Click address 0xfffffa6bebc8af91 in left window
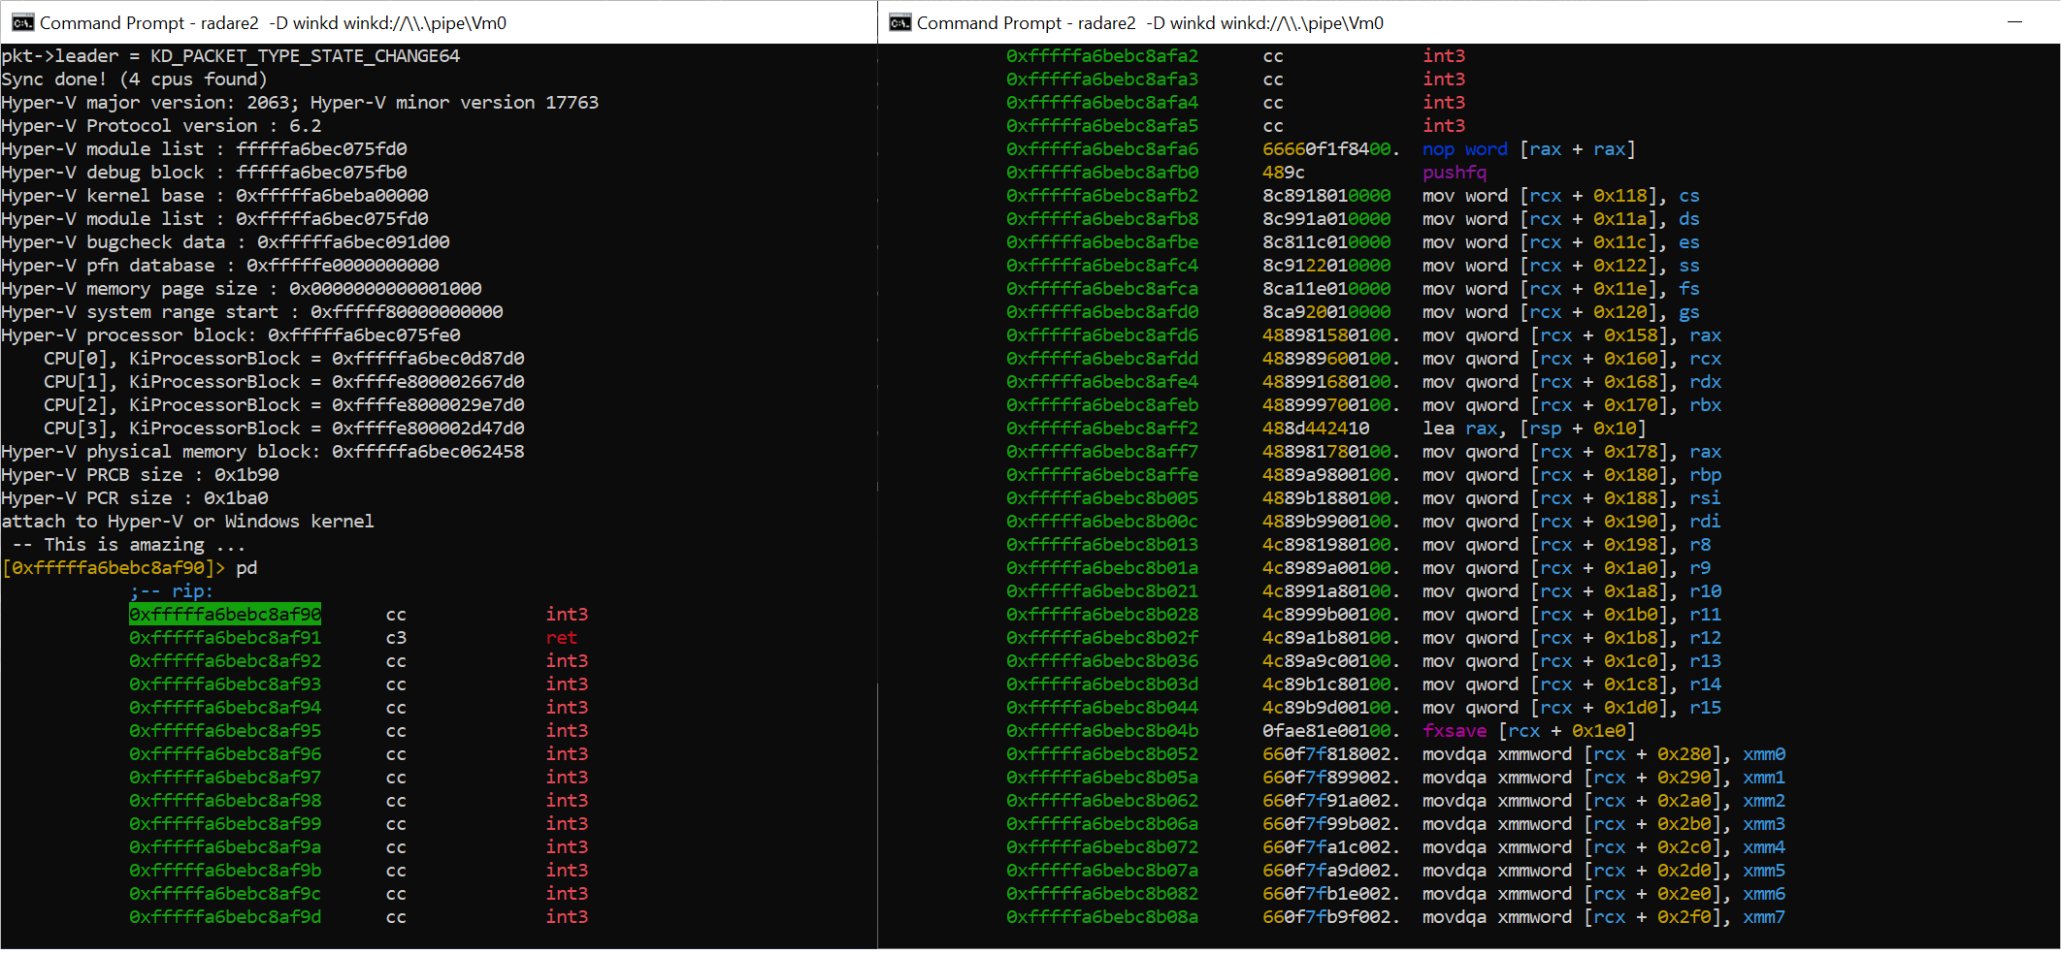 point(225,637)
